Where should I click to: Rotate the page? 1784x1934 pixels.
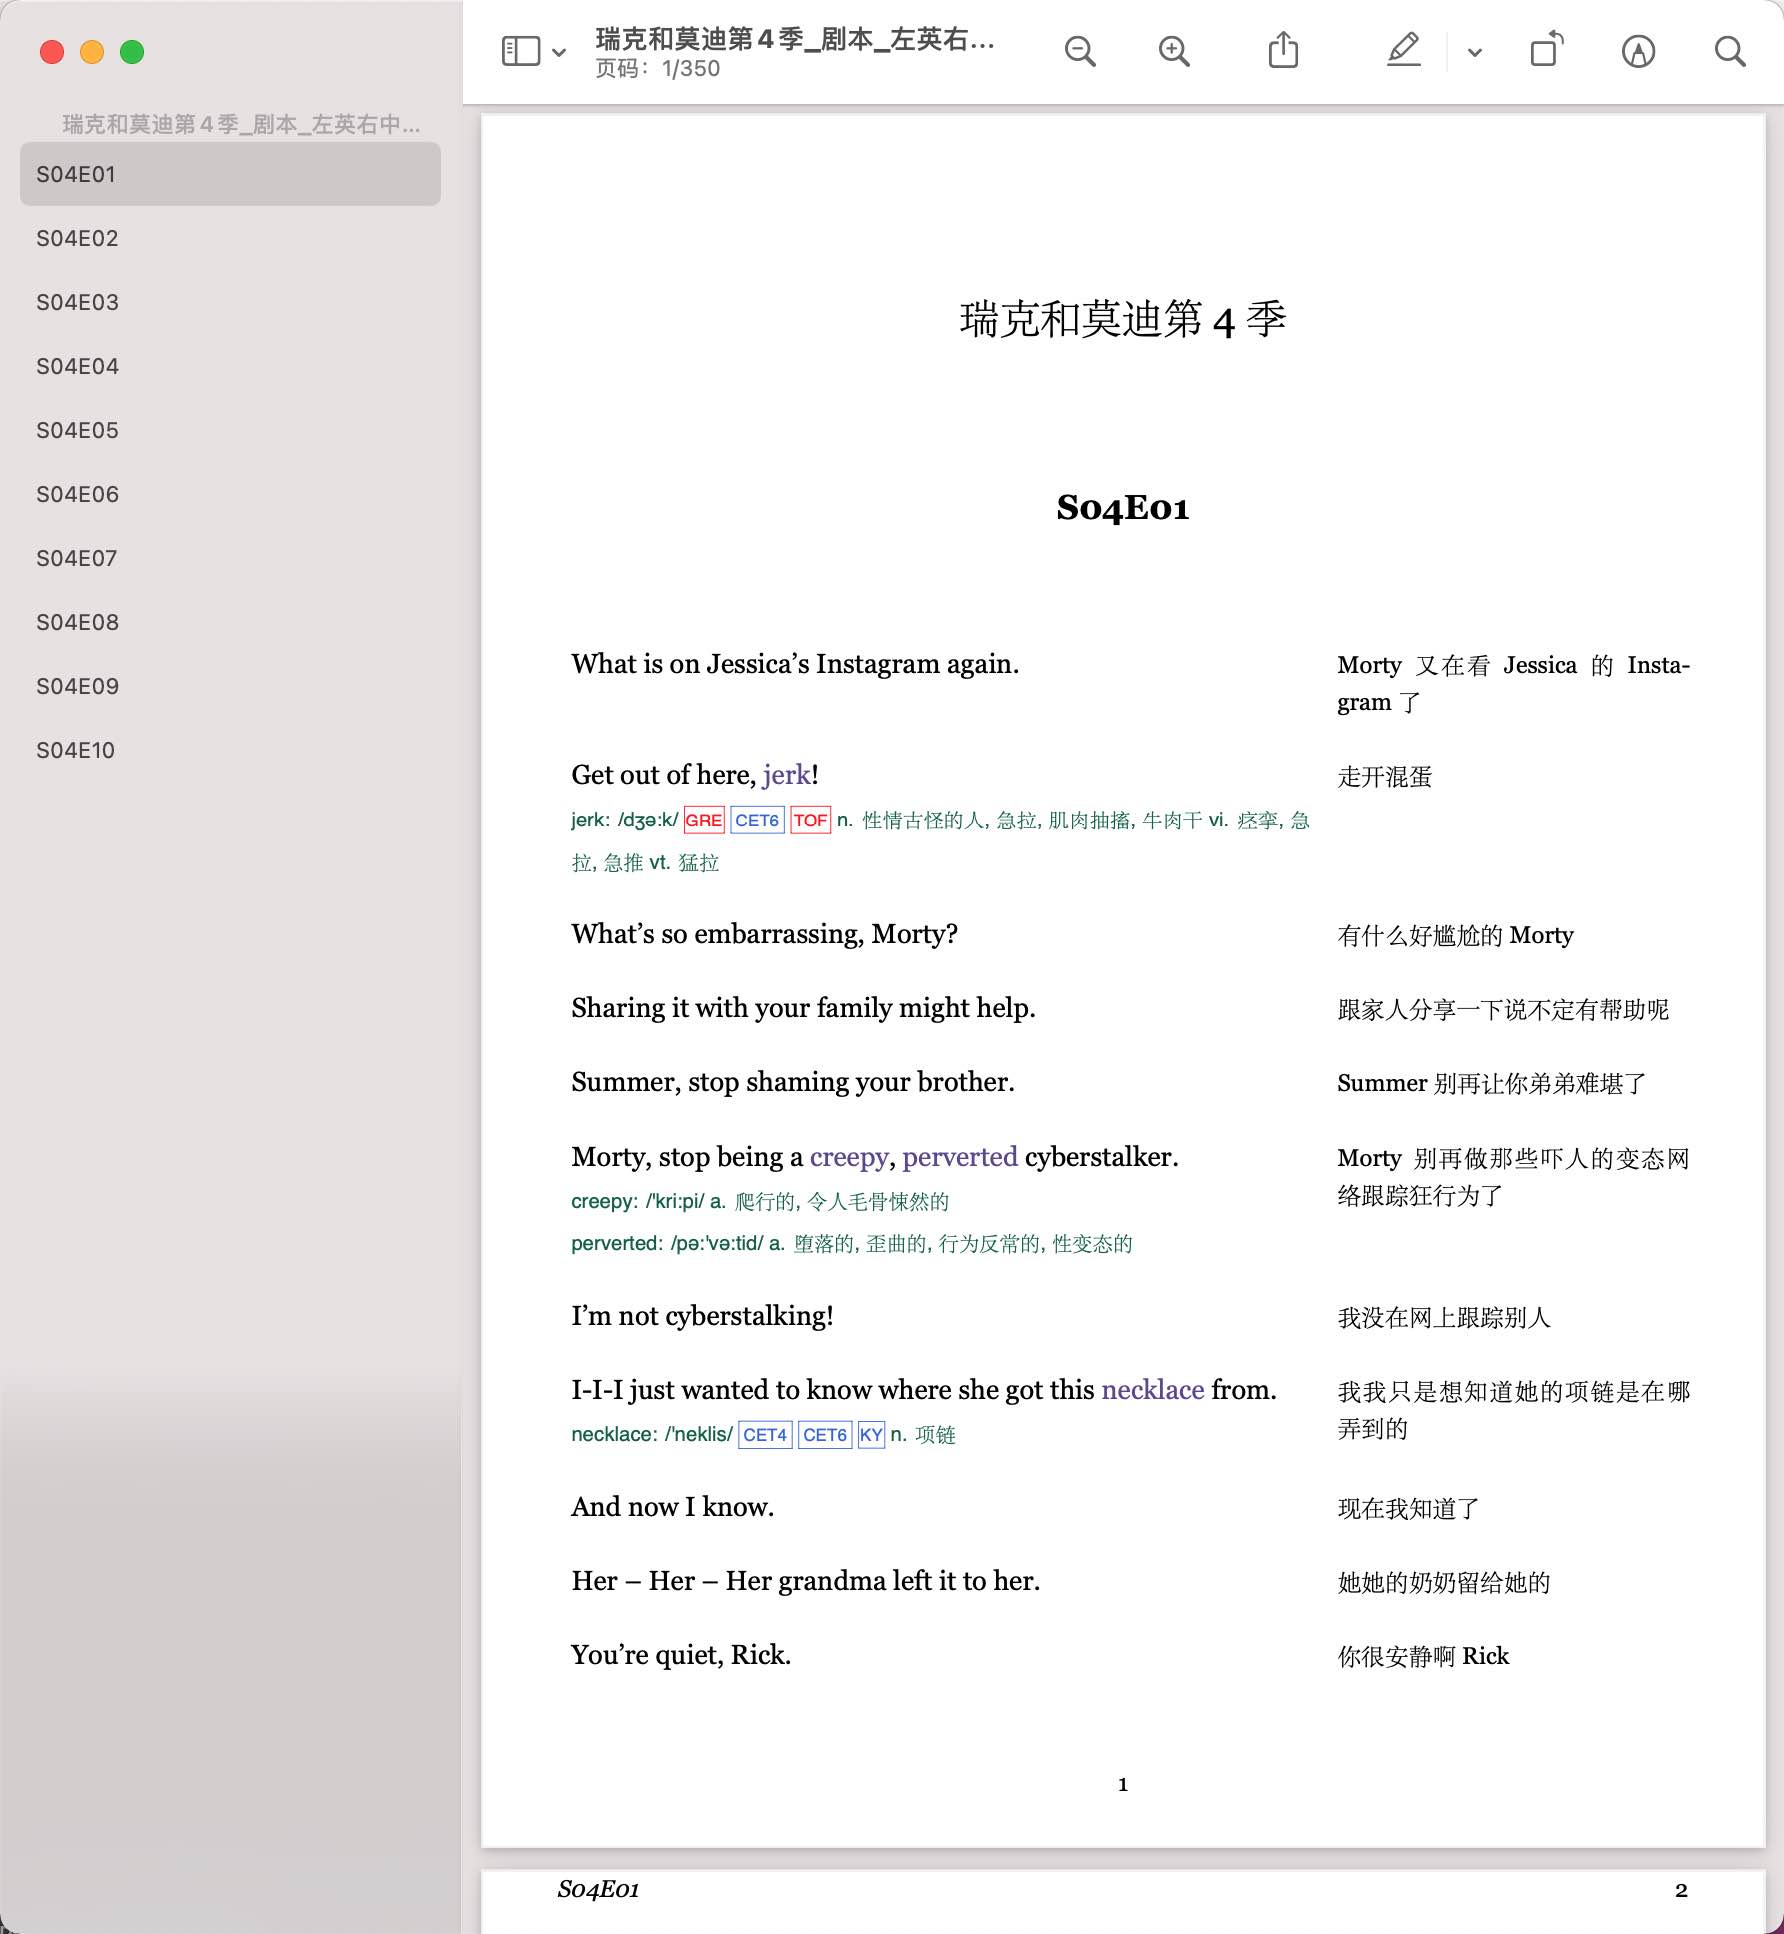coord(1546,50)
